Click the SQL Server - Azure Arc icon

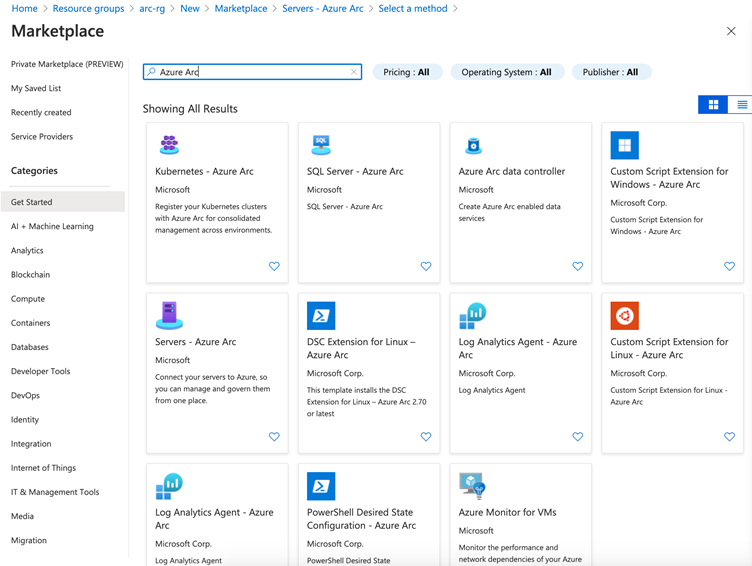tap(321, 145)
